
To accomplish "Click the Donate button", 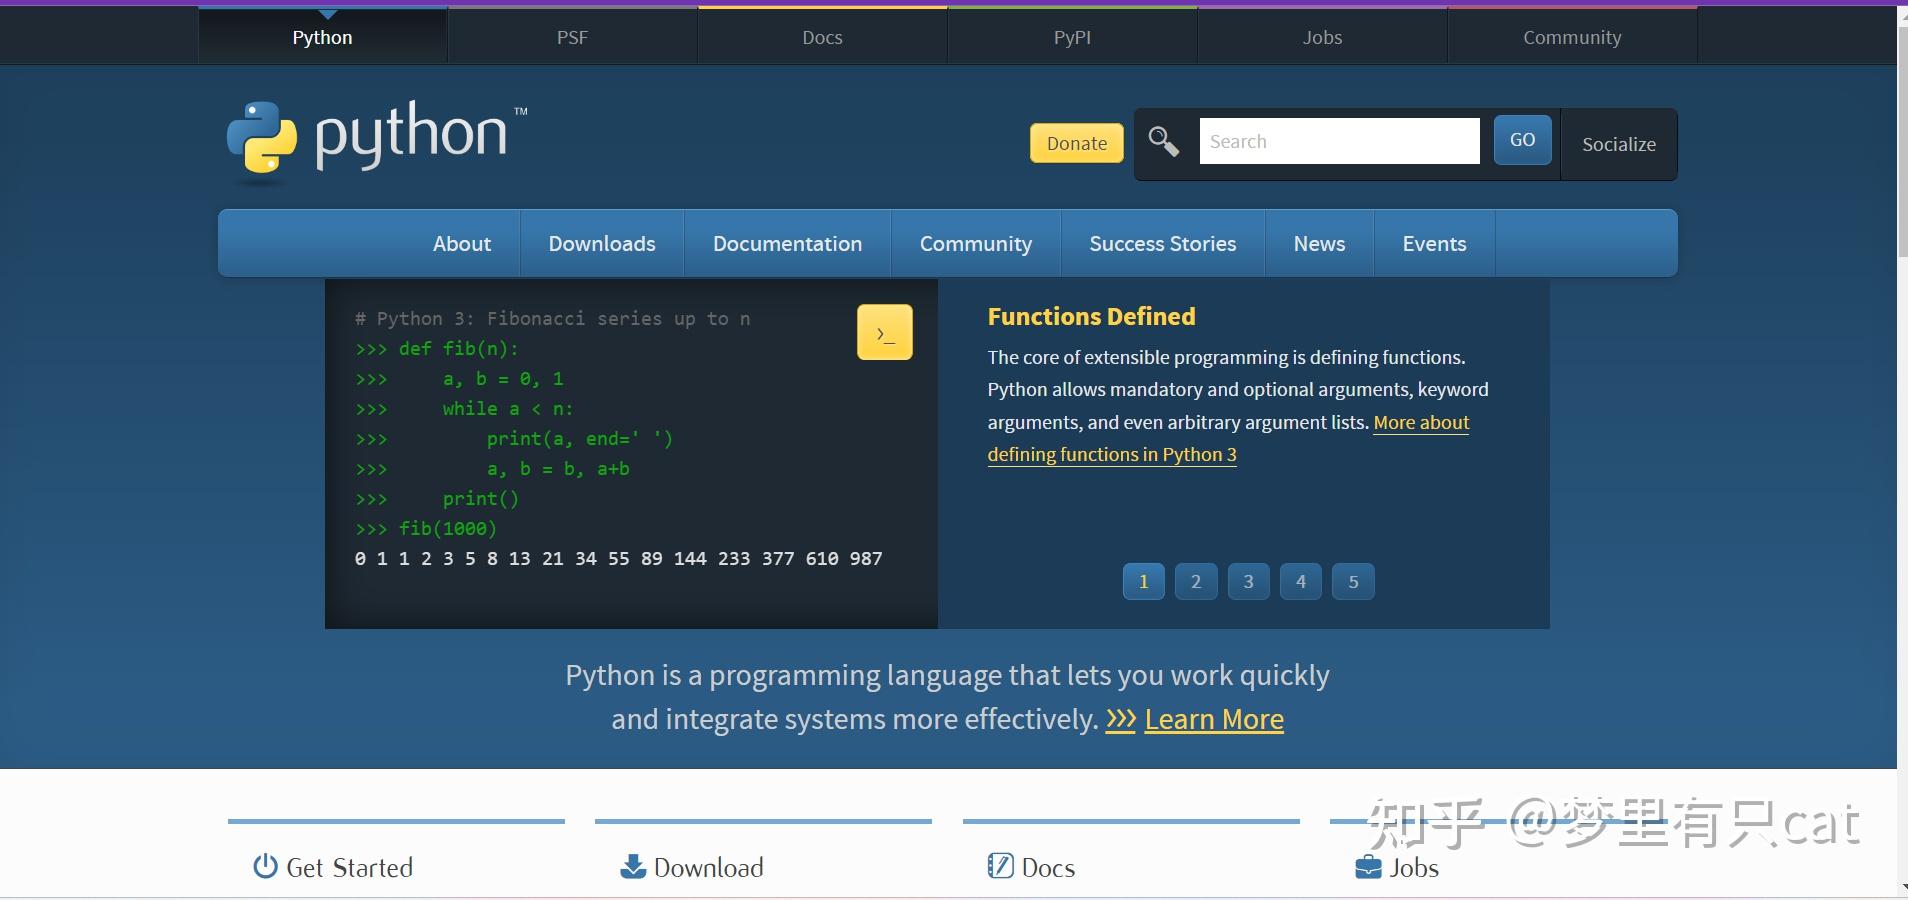I will coord(1075,142).
